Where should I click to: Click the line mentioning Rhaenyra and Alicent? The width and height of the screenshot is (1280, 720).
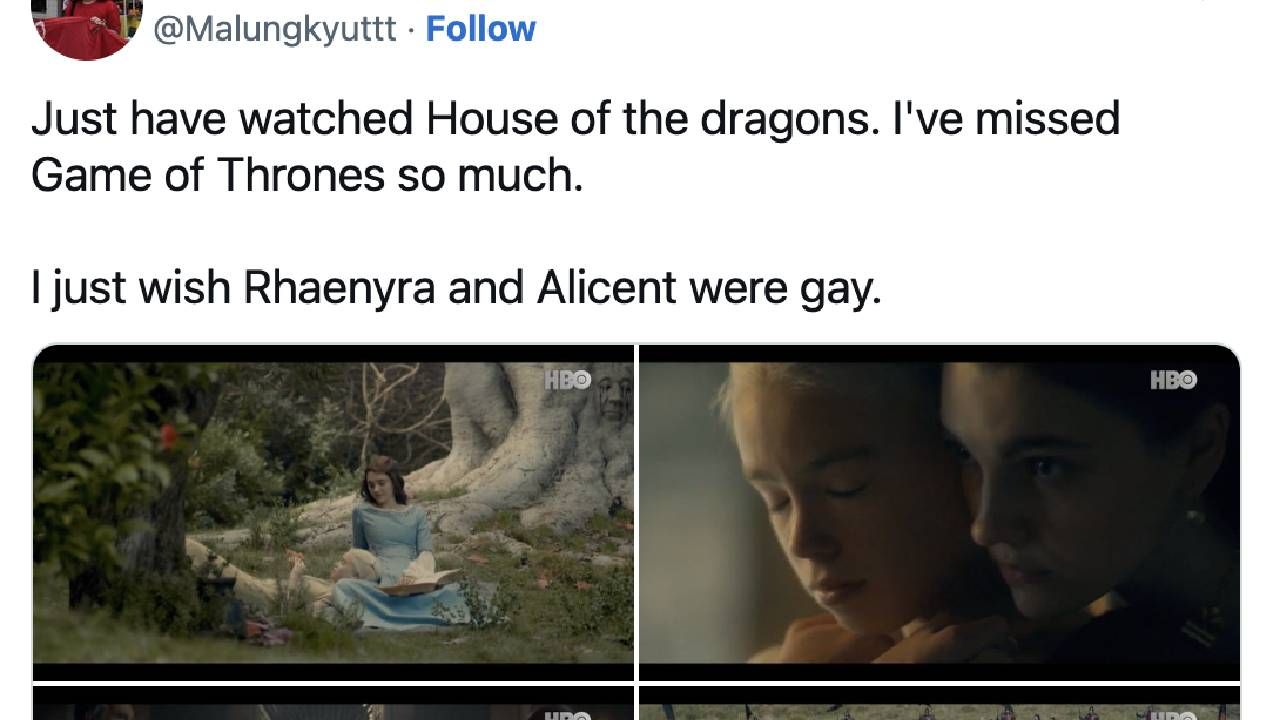(x=457, y=290)
